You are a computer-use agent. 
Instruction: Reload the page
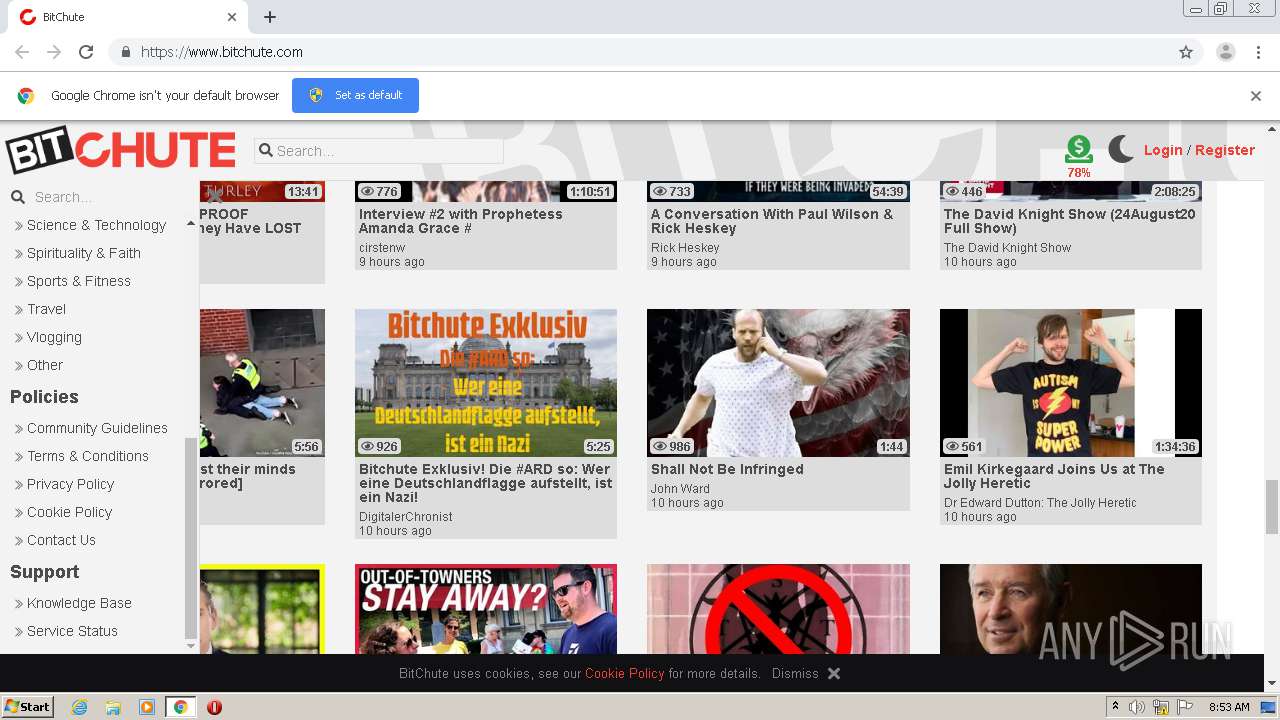[86, 52]
